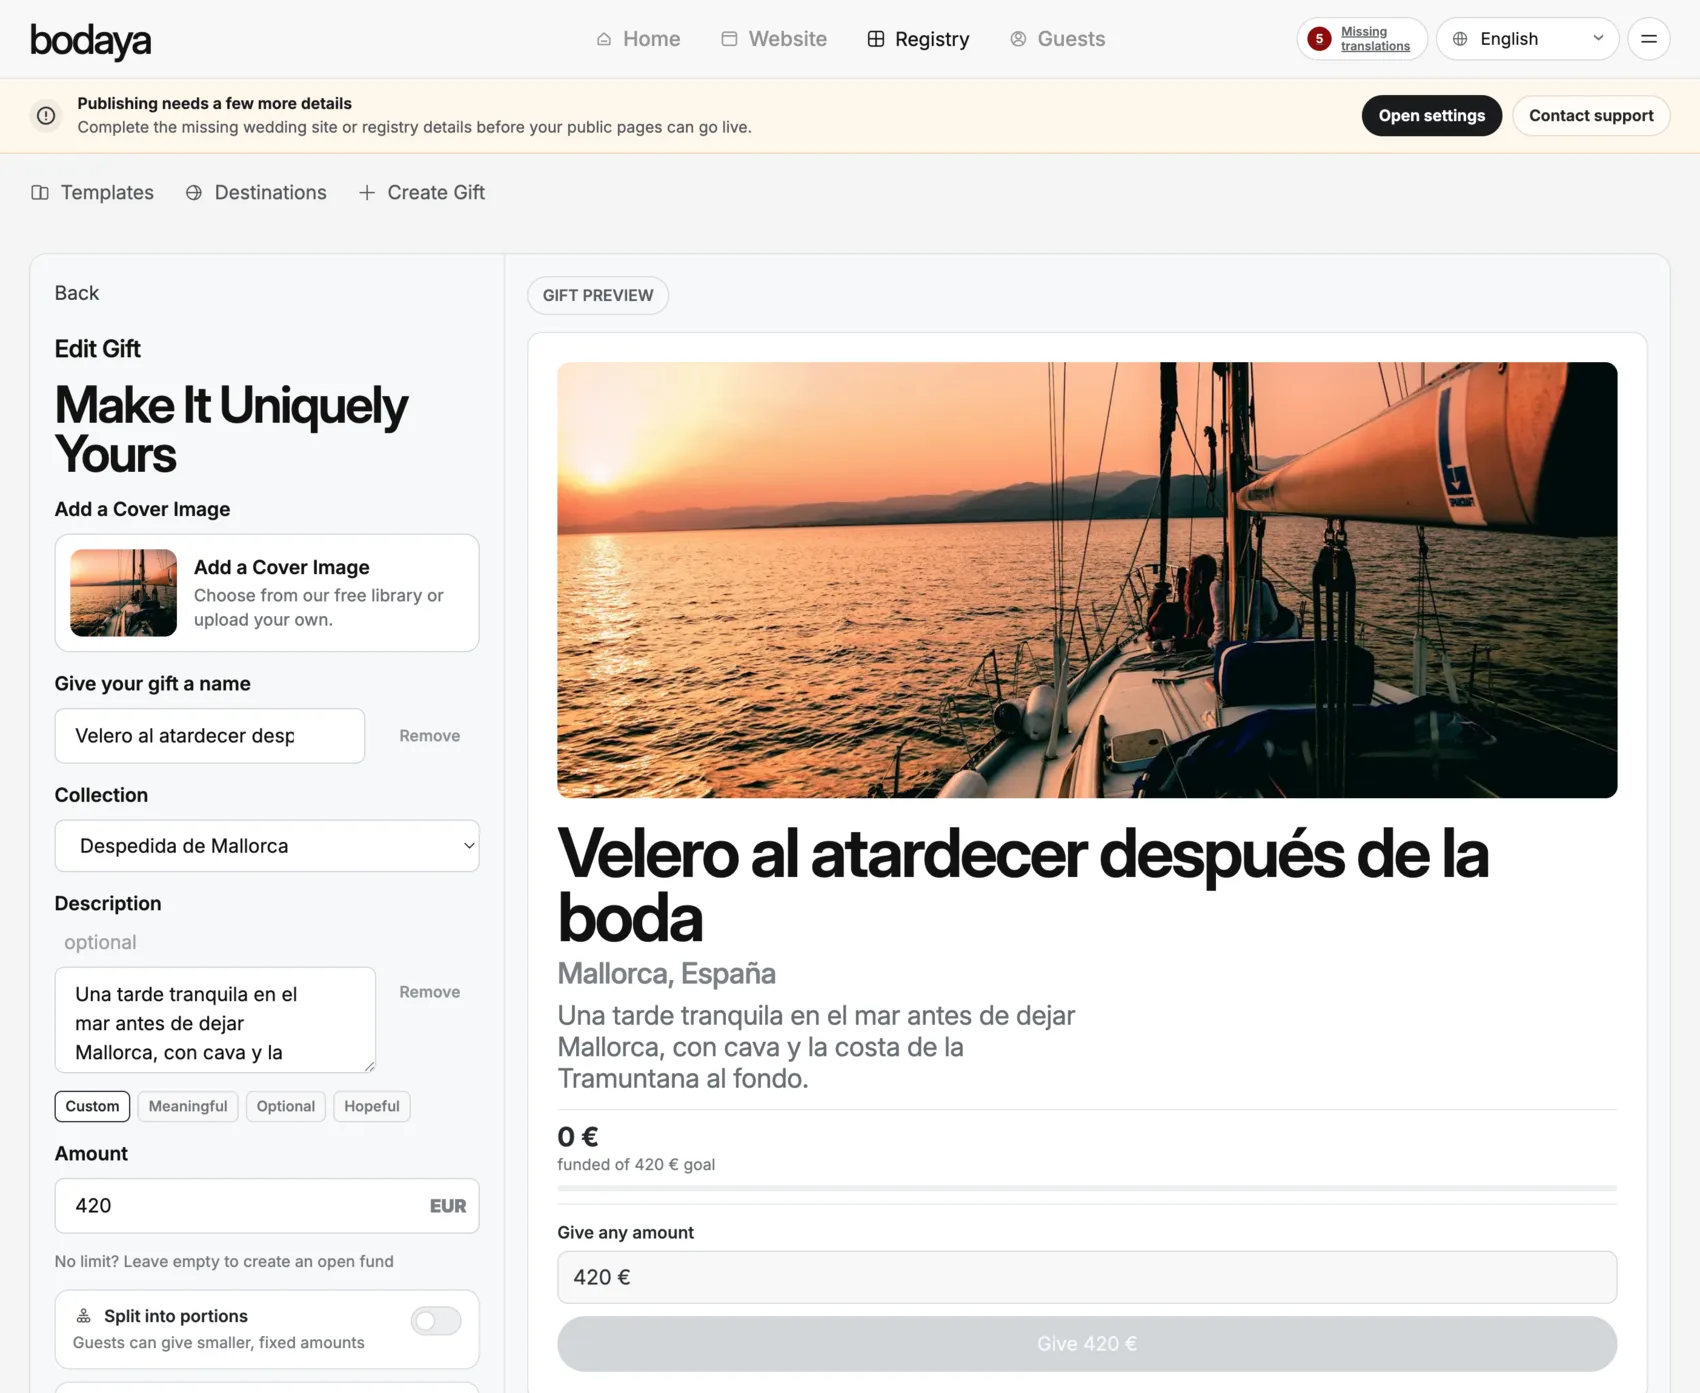Click the Templates book icon
This screenshot has width=1700, height=1393.
point(40,193)
